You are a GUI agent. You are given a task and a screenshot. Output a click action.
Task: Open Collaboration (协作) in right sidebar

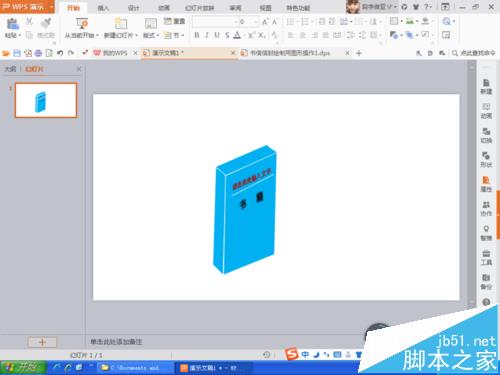[486, 209]
